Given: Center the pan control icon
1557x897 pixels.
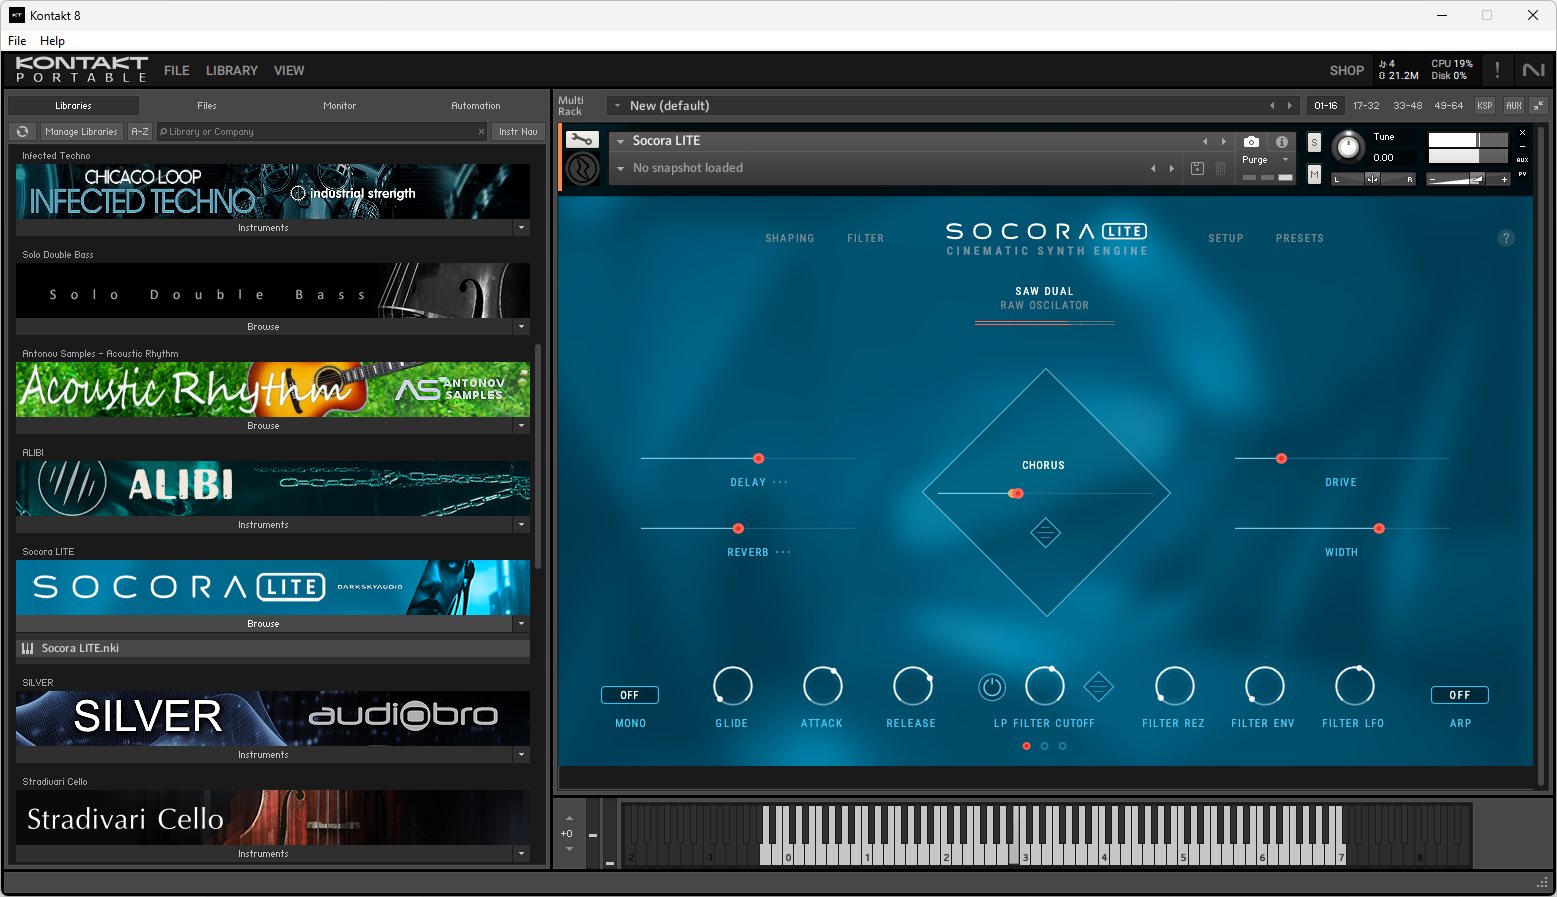Looking at the screenshot, I should click(x=1372, y=179).
